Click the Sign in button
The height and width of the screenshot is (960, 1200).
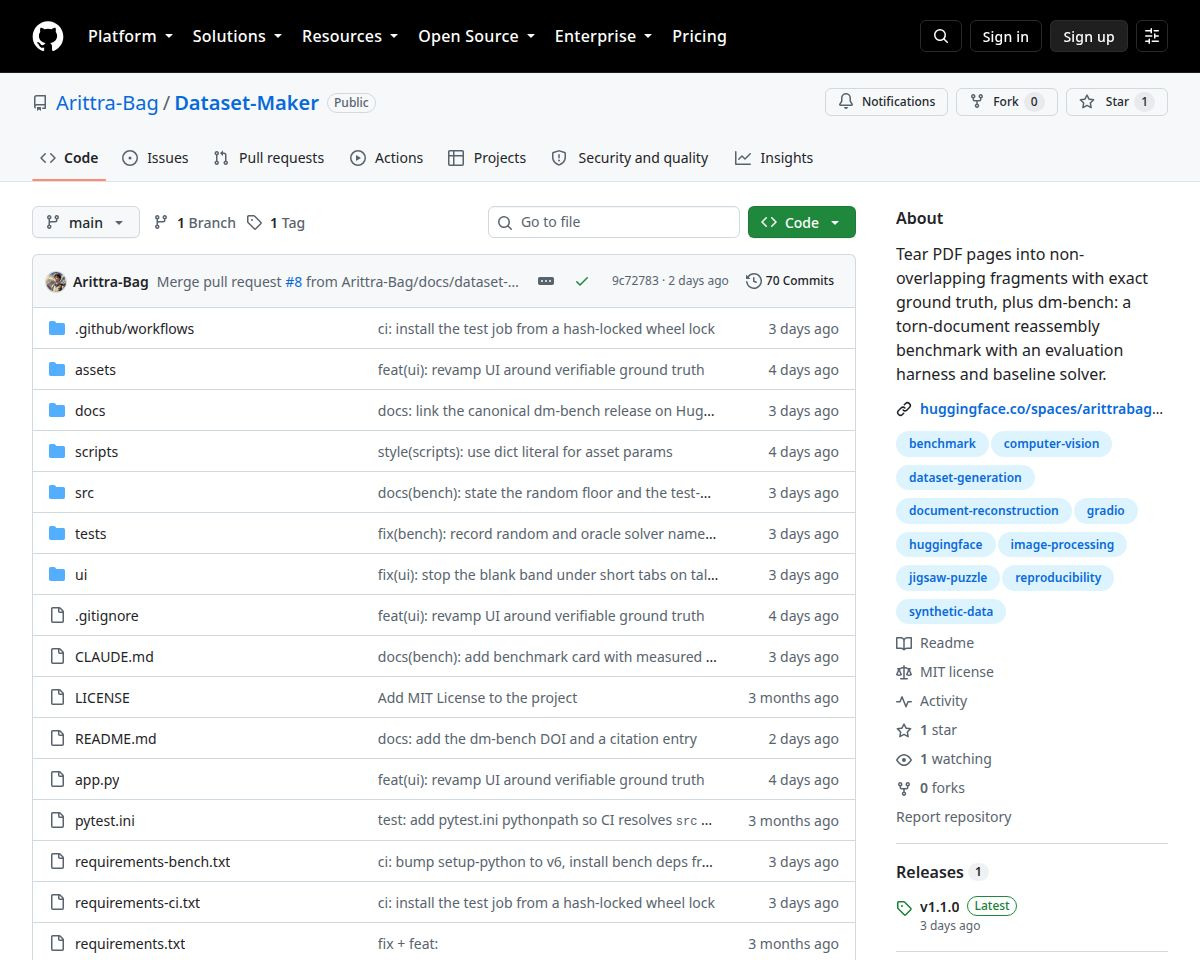[x=1005, y=36]
